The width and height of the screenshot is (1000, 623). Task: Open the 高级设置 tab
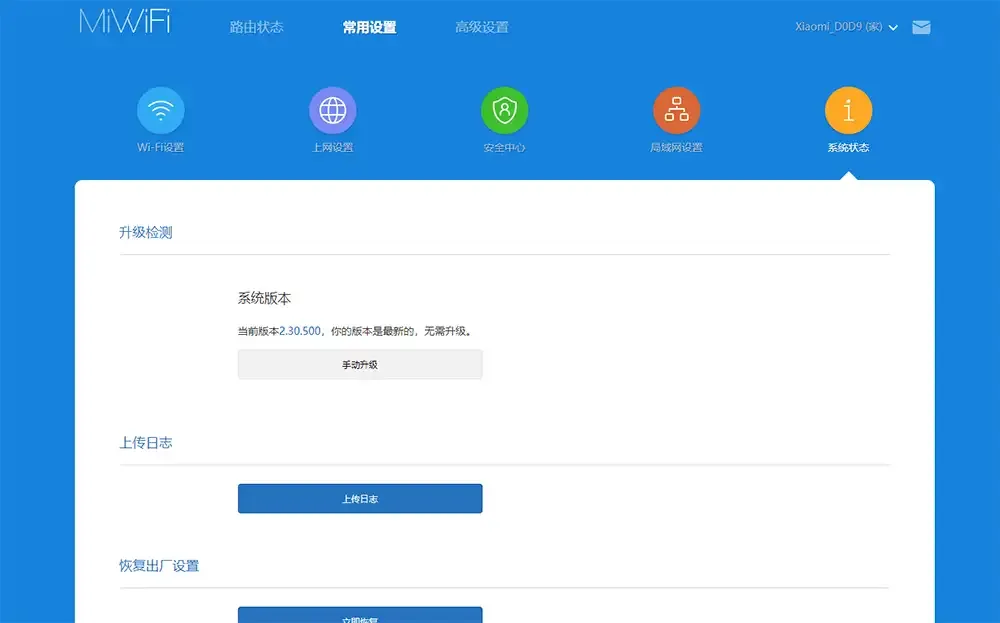481,28
